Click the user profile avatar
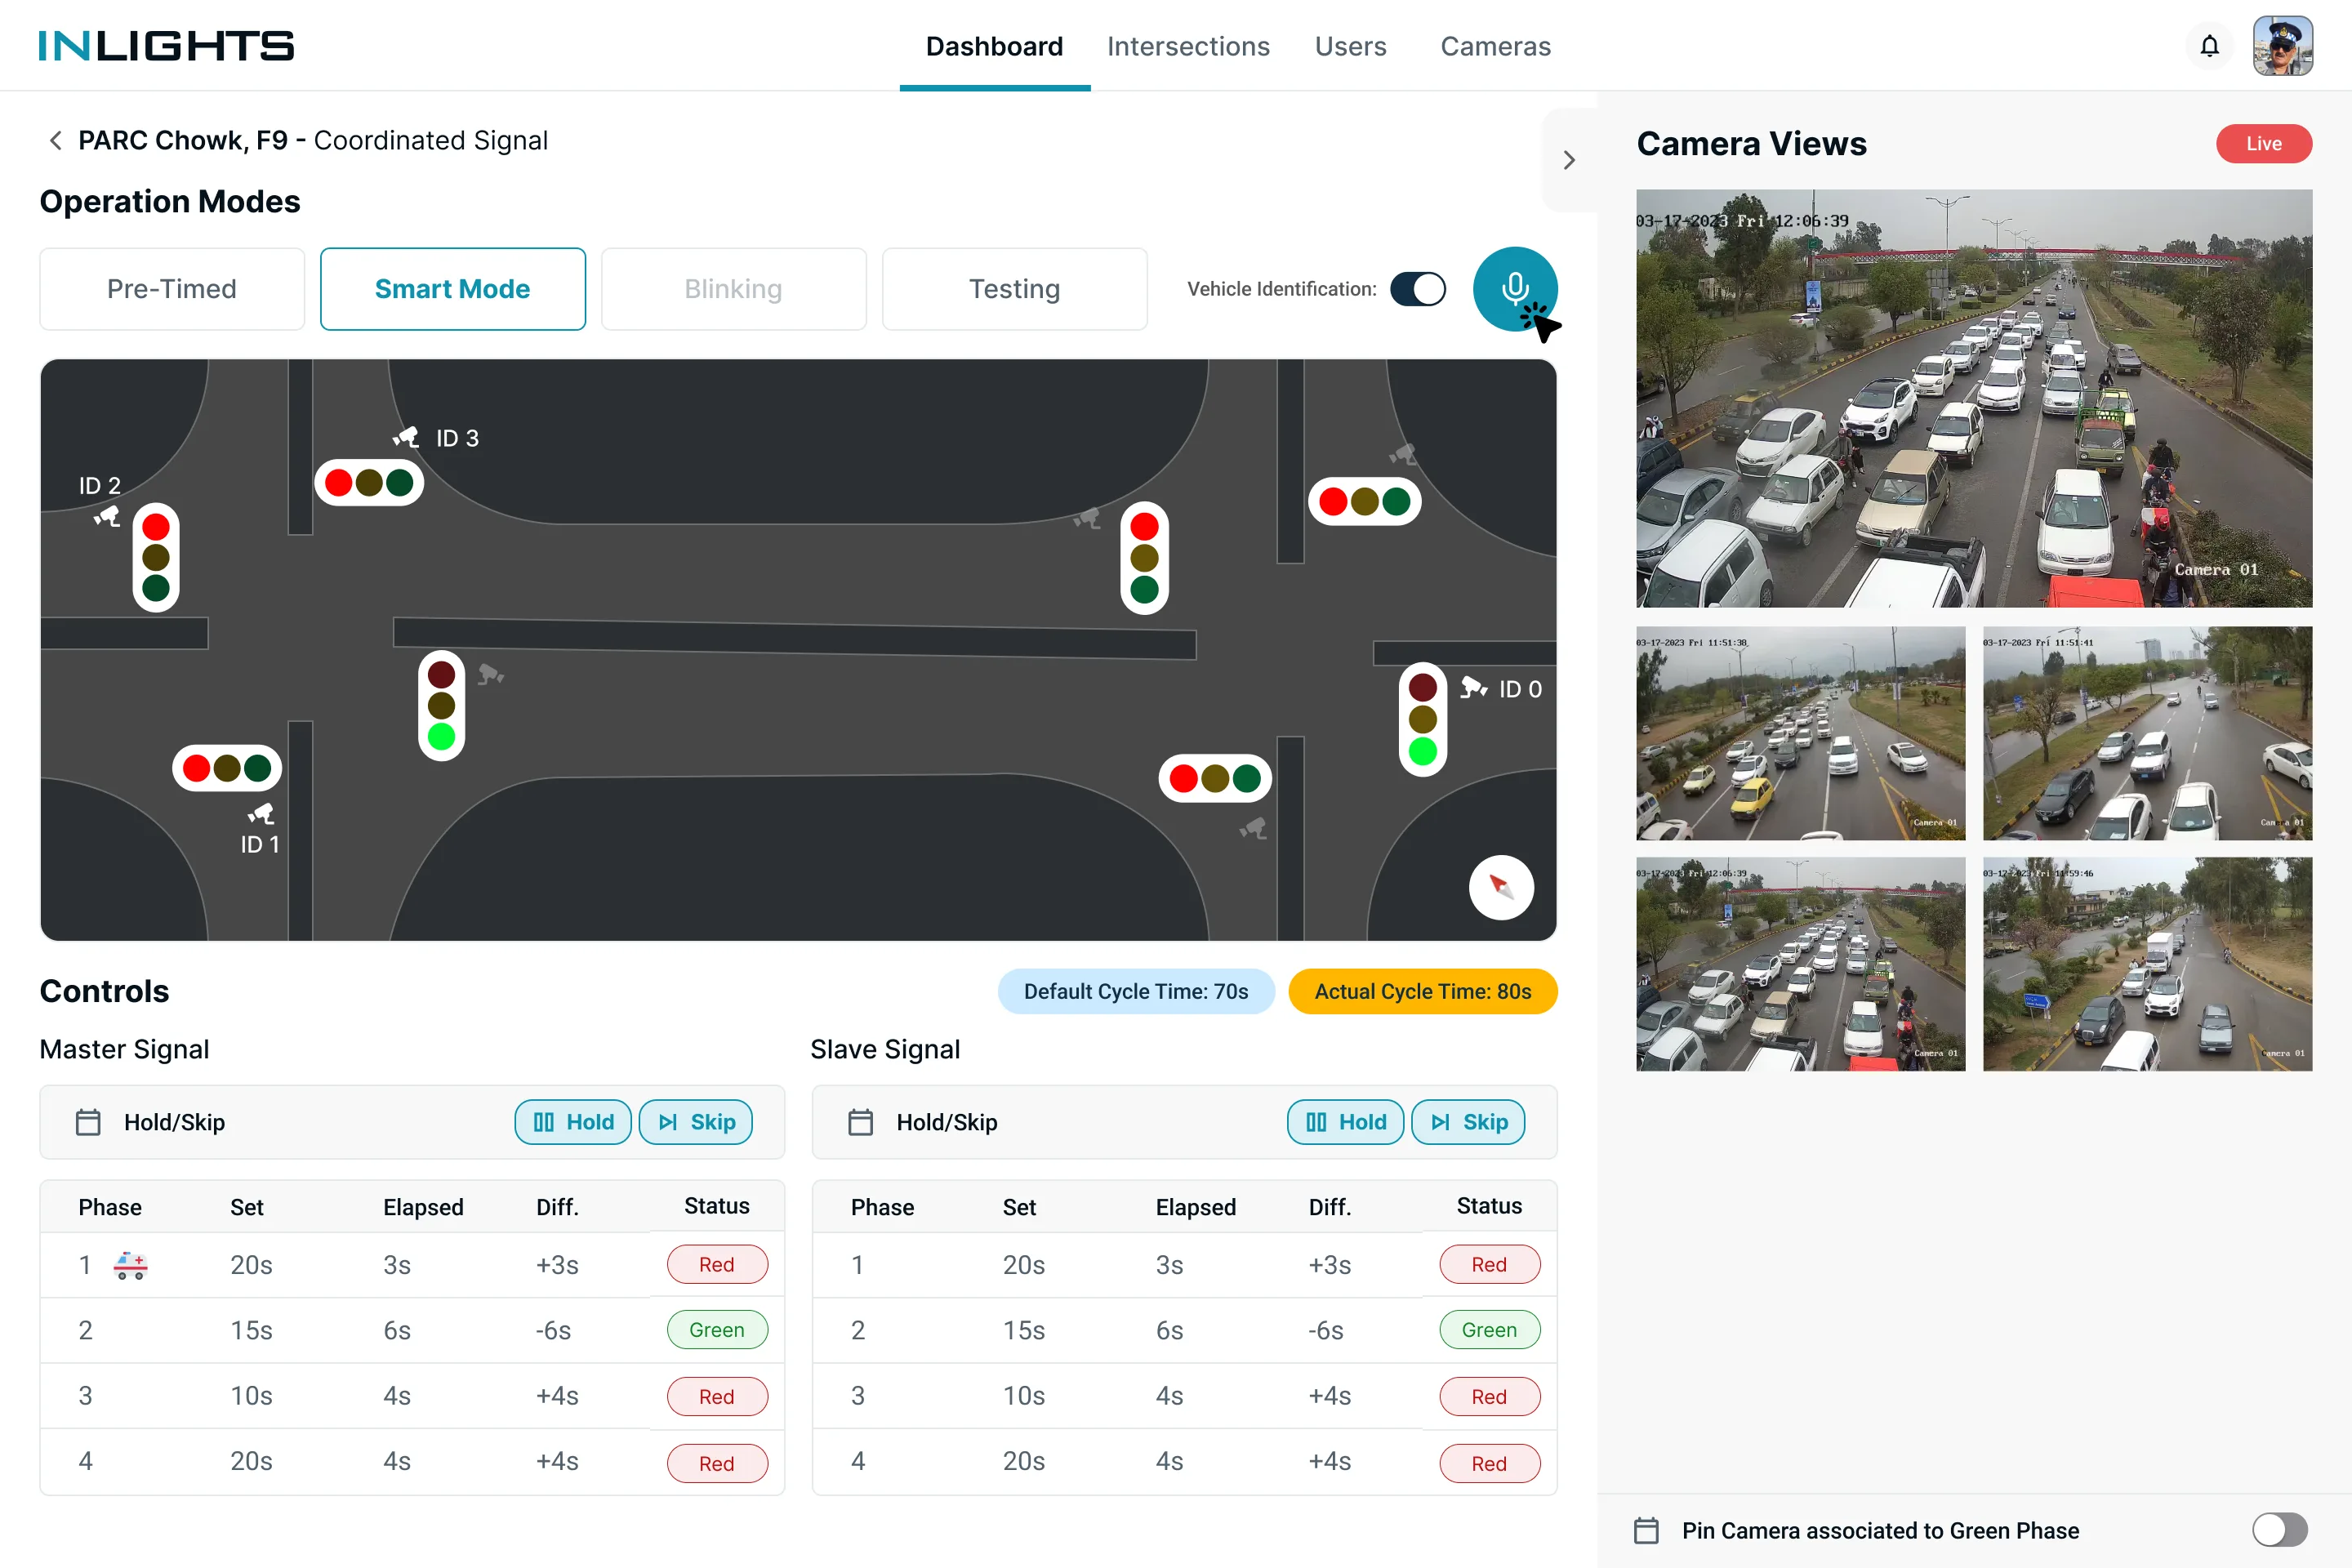The width and height of the screenshot is (2352, 1568). 2282,46
